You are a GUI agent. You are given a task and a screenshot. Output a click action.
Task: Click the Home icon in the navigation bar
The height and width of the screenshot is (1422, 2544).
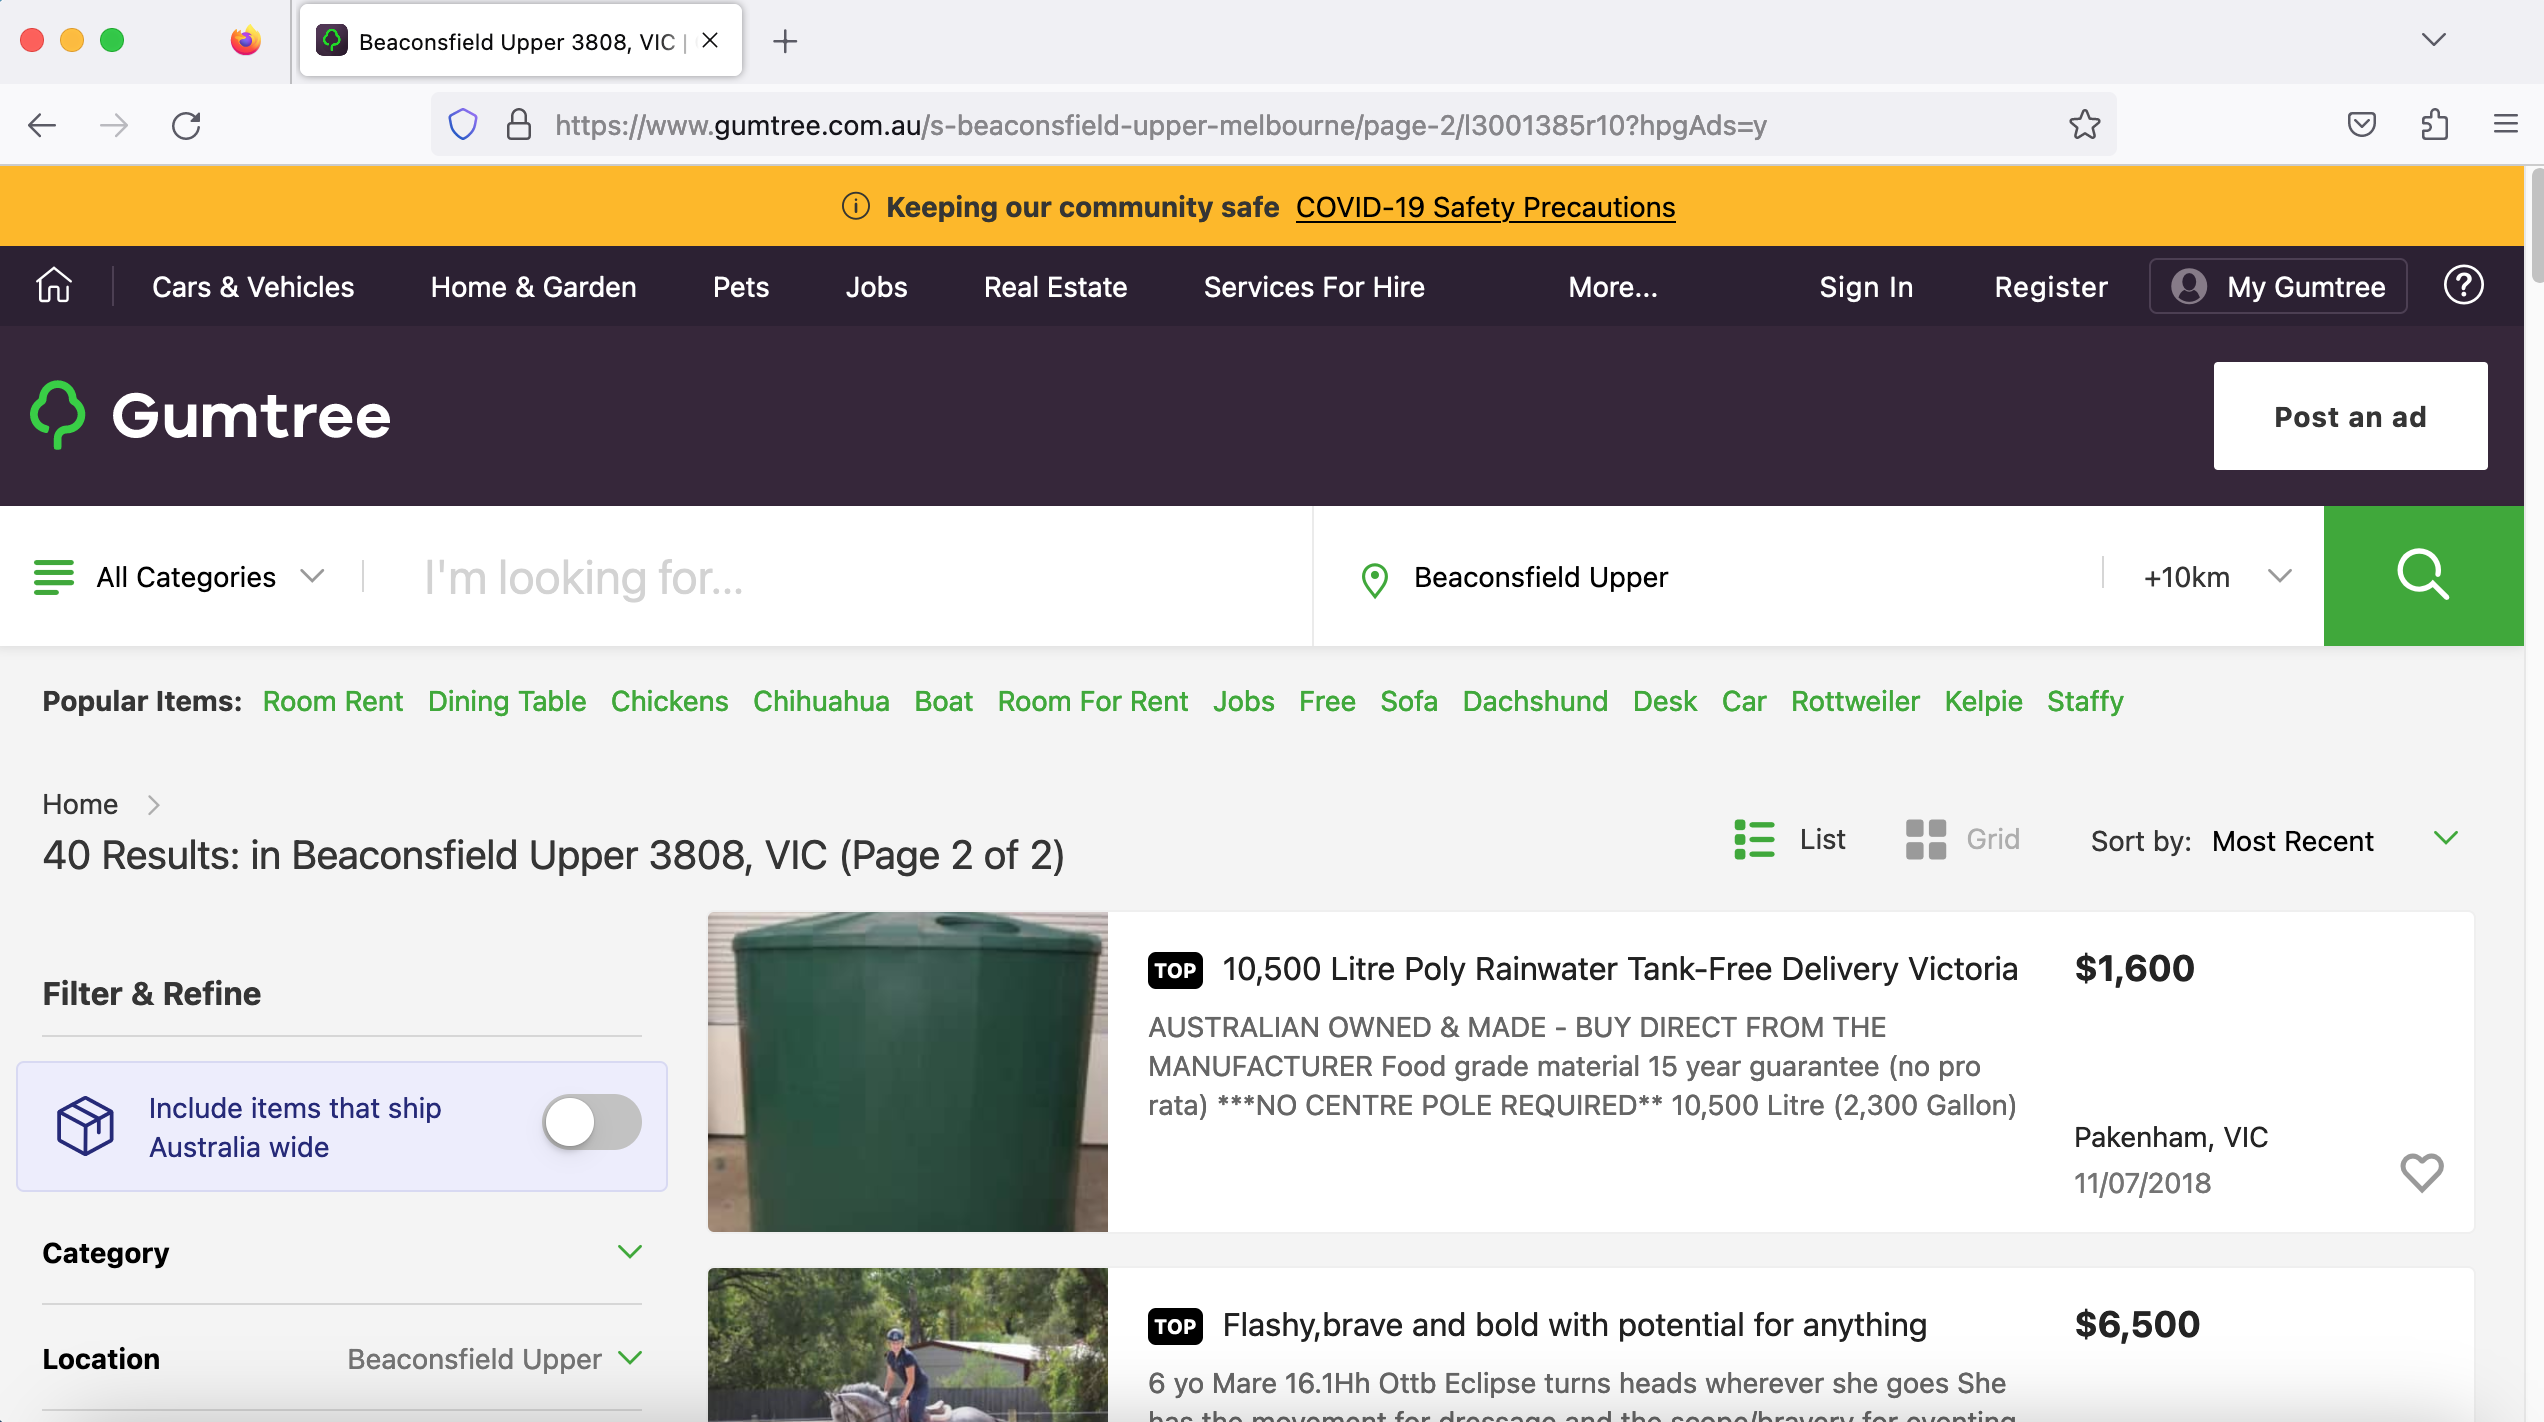(x=53, y=286)
